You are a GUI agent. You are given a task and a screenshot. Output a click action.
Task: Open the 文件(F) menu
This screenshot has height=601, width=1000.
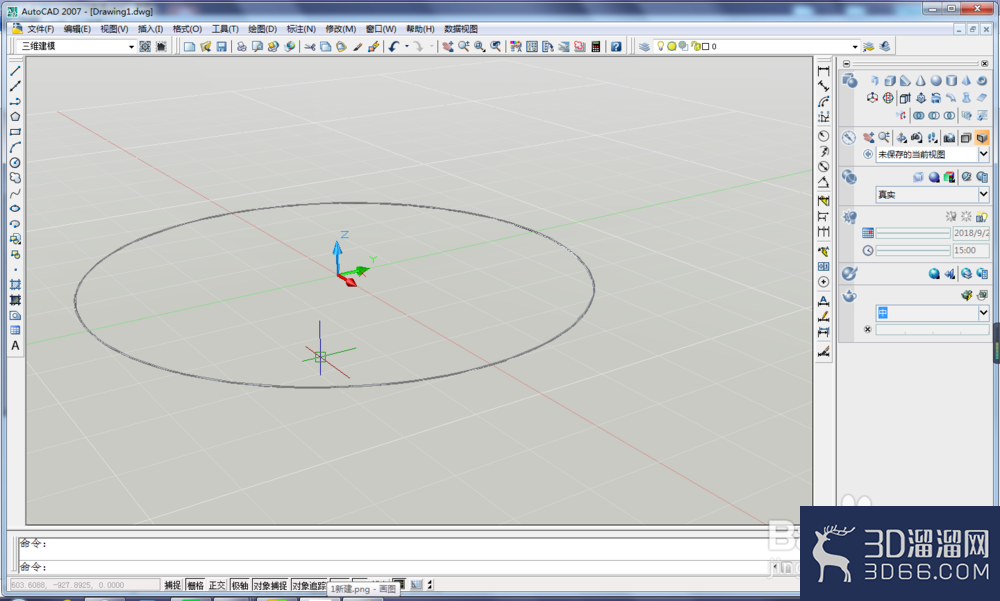(x=40, y=29)
